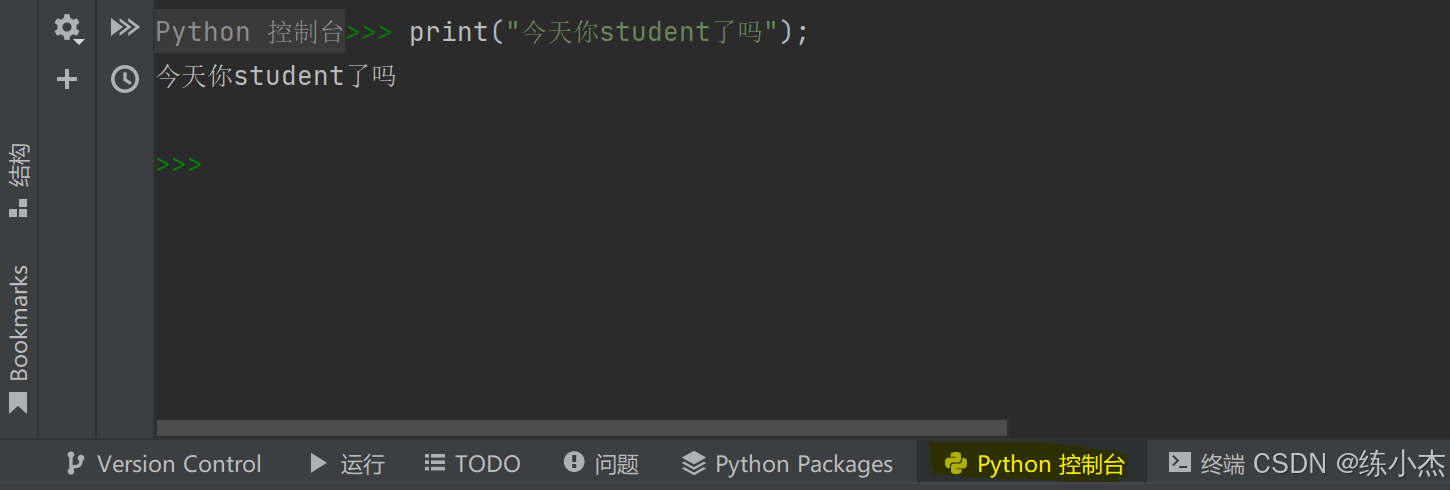This screenshot has width=1450, height=490.
Task: Open the Python Packages tab
Action: (787, 464)
